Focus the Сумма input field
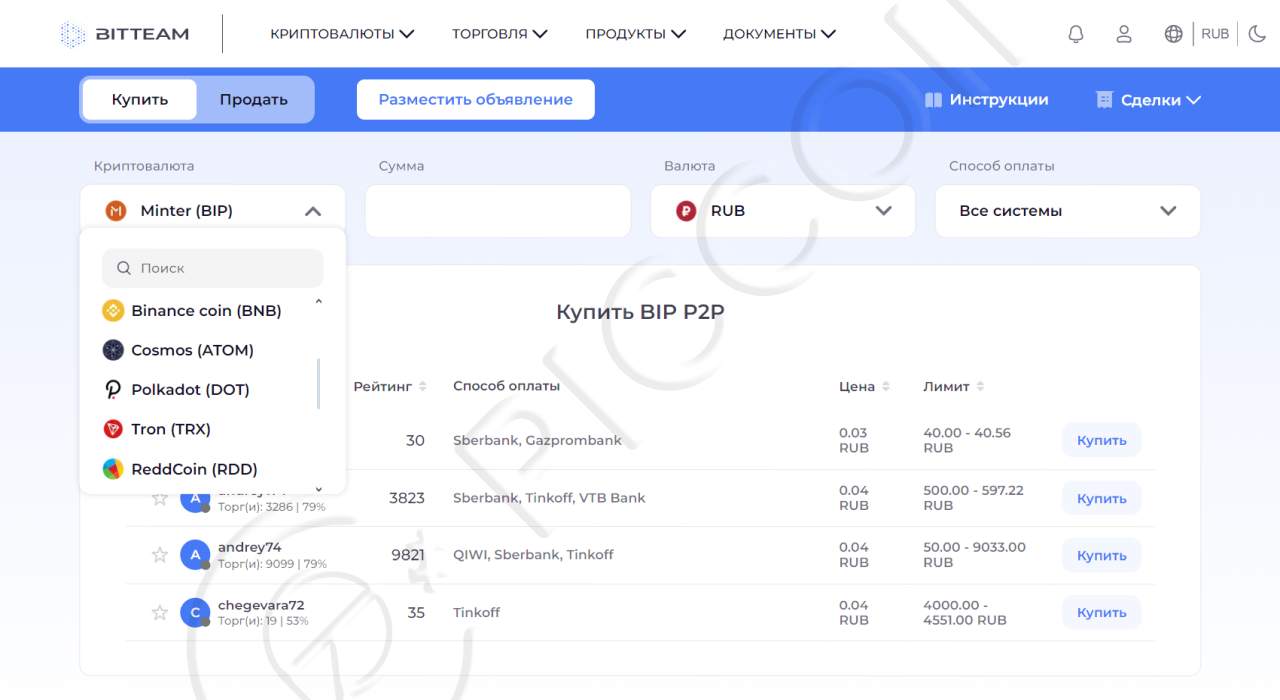This screenshot has height=700, width=1280. pyautogui.click(x=498, y=211)
